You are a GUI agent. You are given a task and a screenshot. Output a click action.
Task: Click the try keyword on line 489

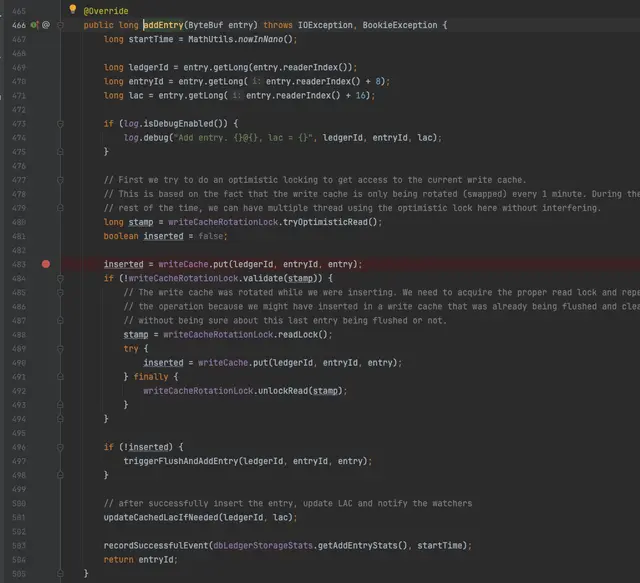point(131,349)
